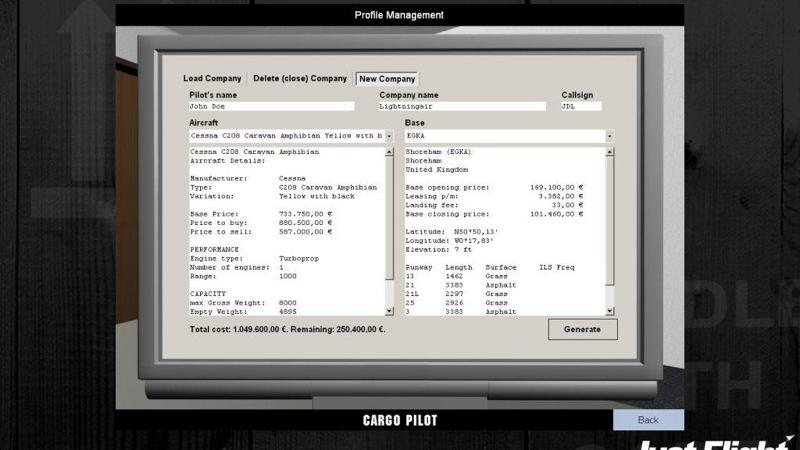
Task: Click the 'Manufacturer:' Cessna line
Action: [x=247, y=179]
